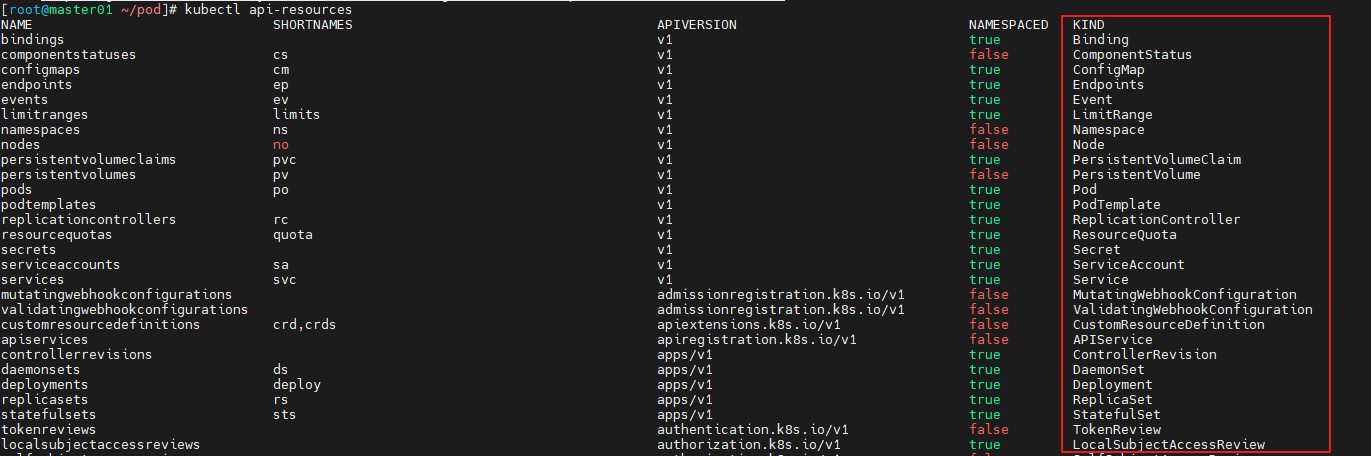Select the true value for bindings row
1371x456 pixels.
(x=984, y=40)
